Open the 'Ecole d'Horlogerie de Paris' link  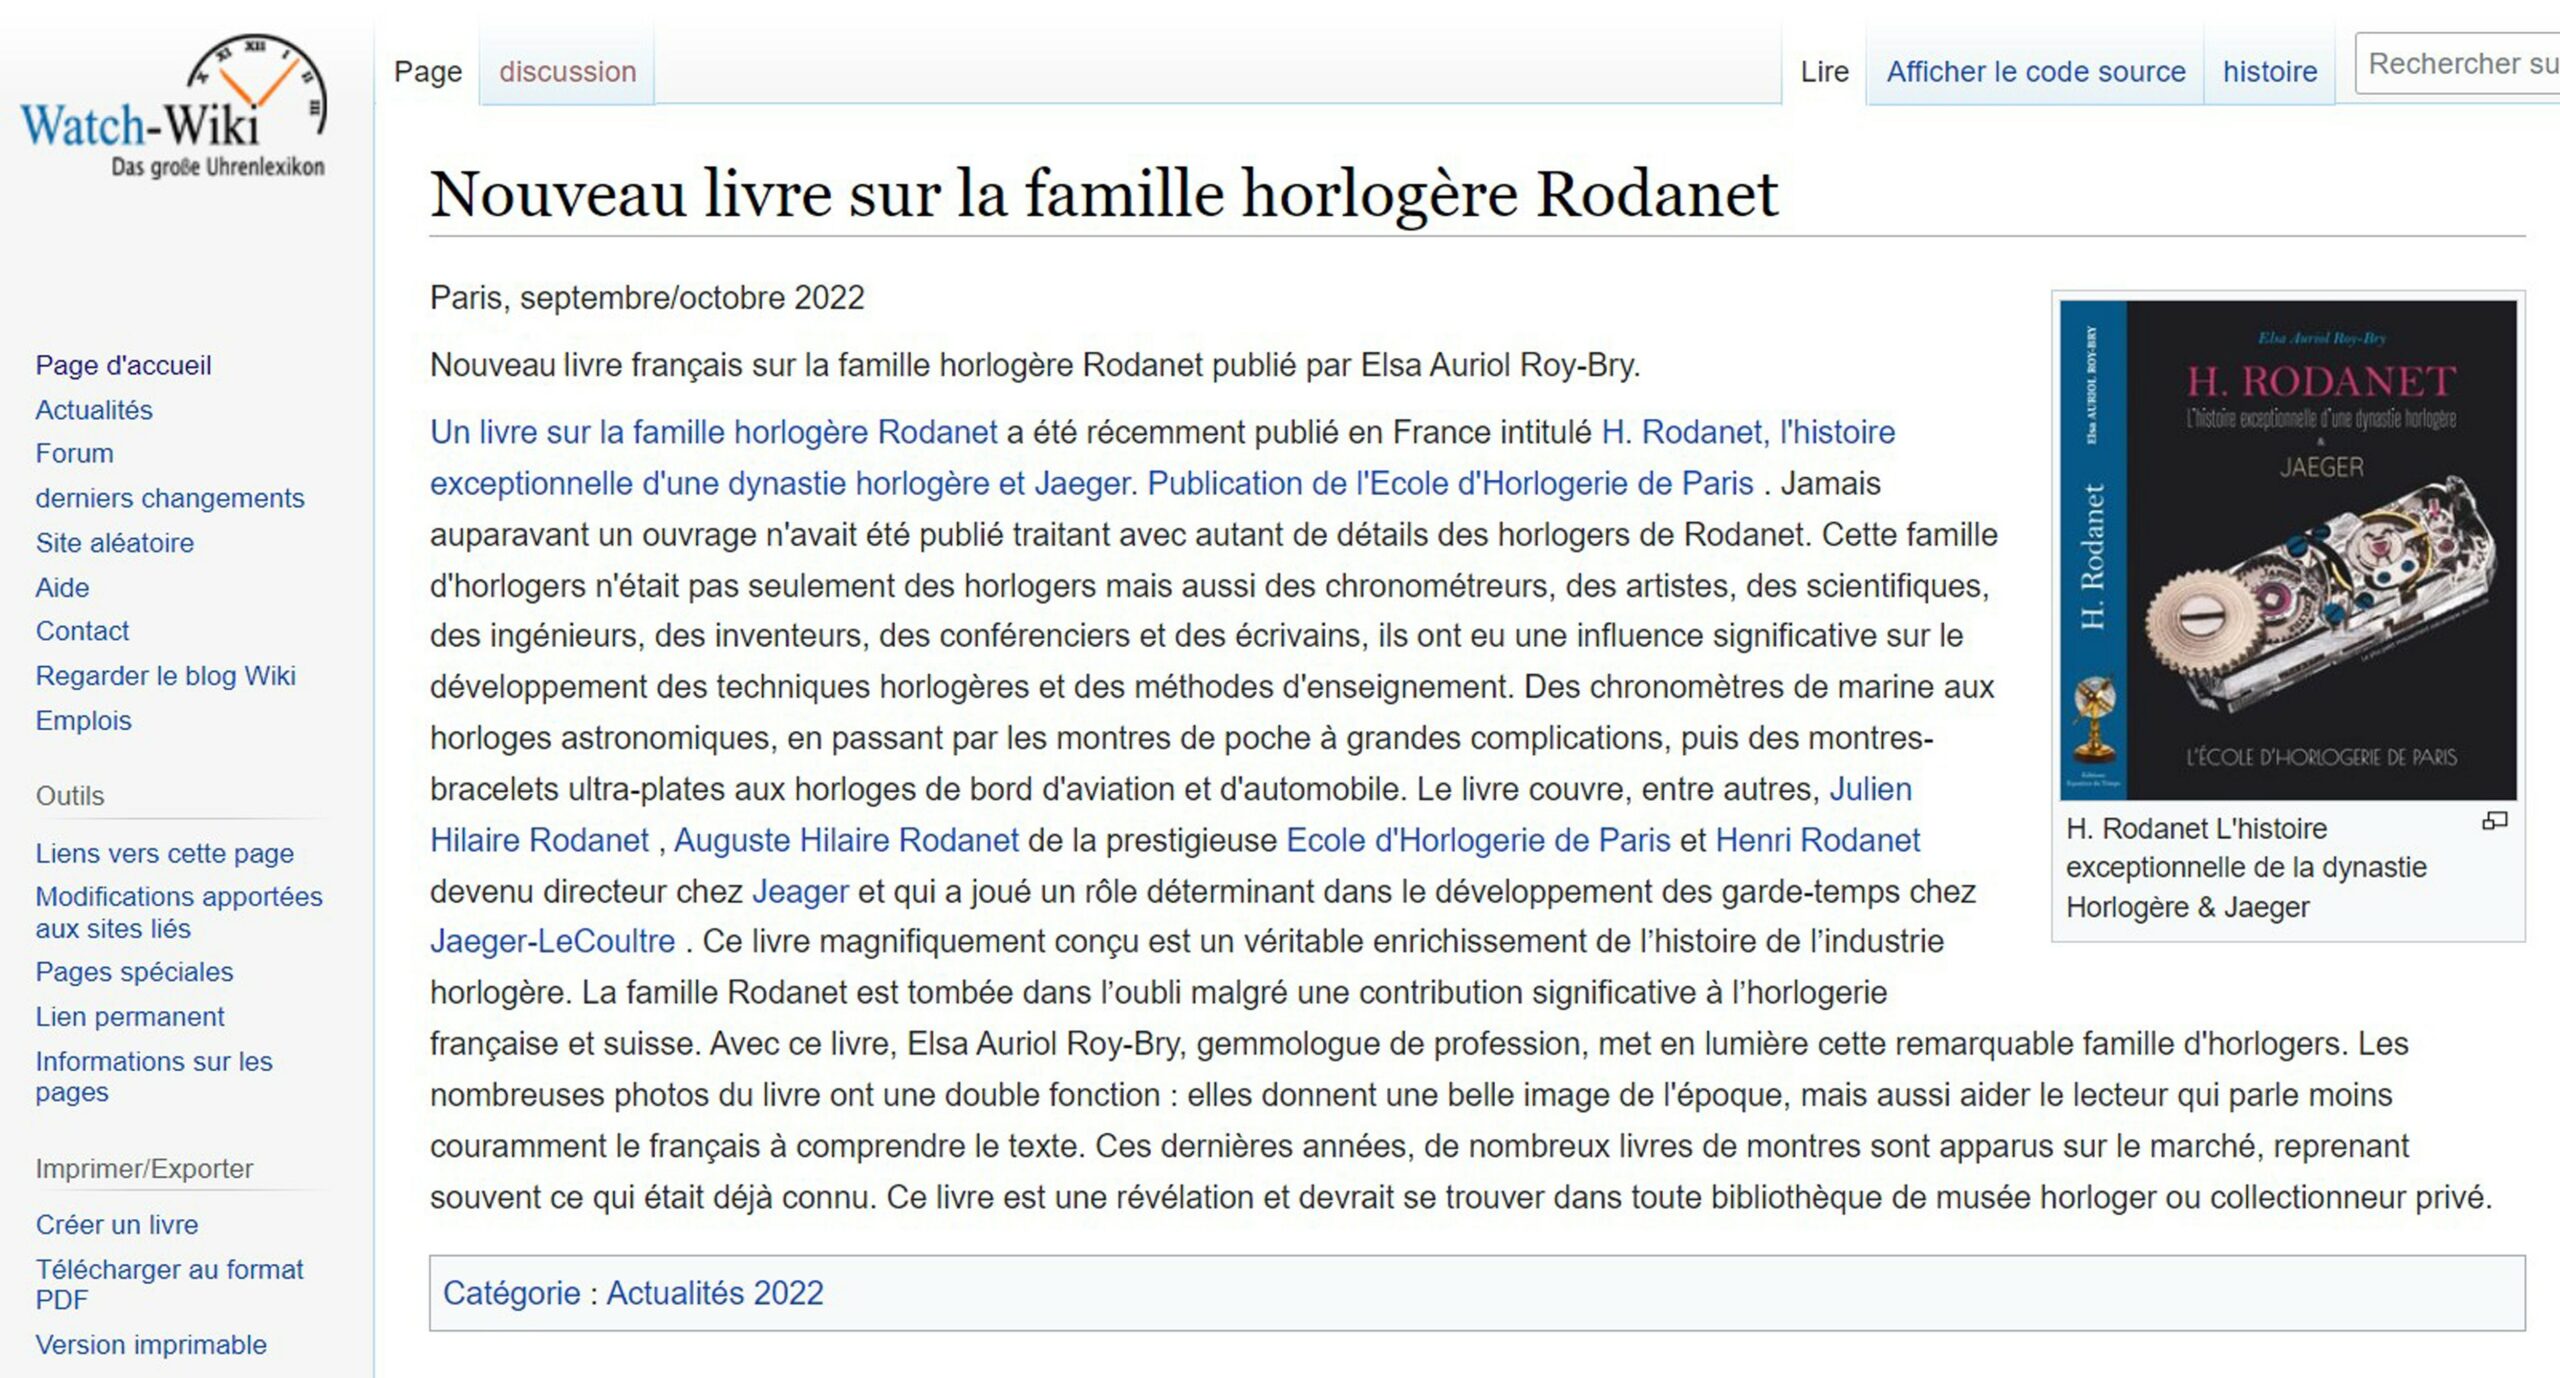[1475, 840]
